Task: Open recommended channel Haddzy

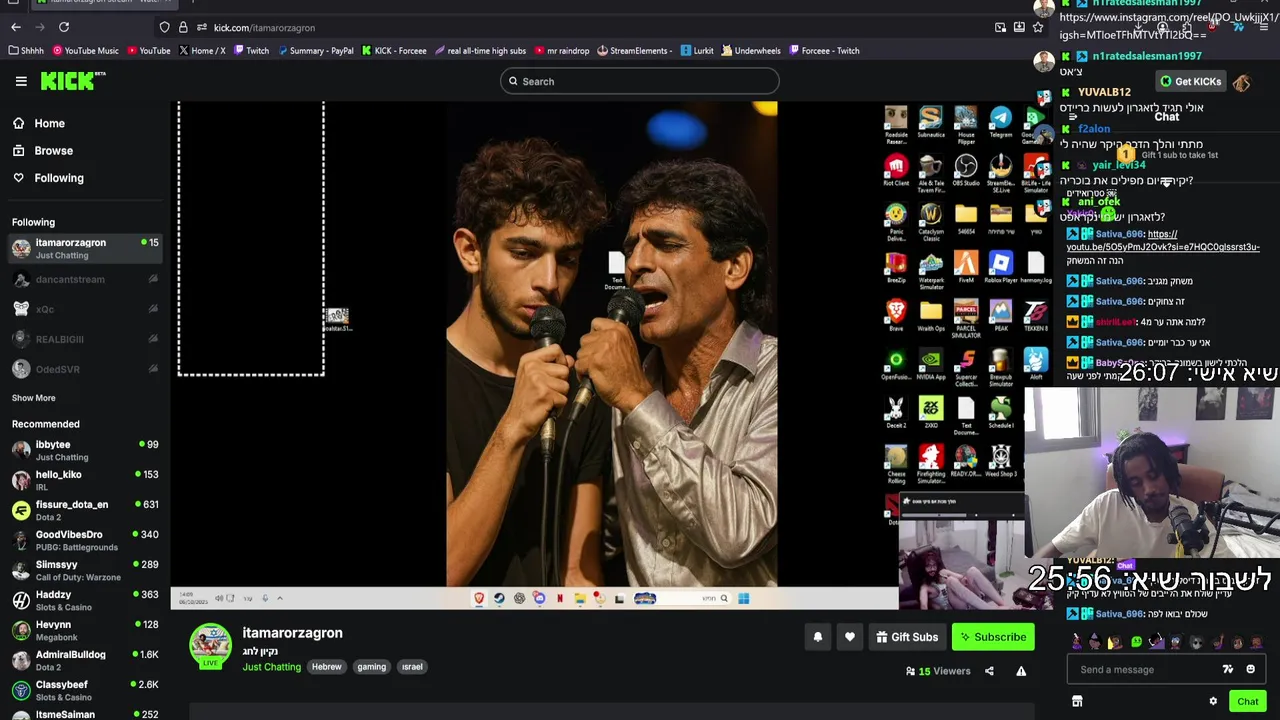Action: [x=85, y=600]
